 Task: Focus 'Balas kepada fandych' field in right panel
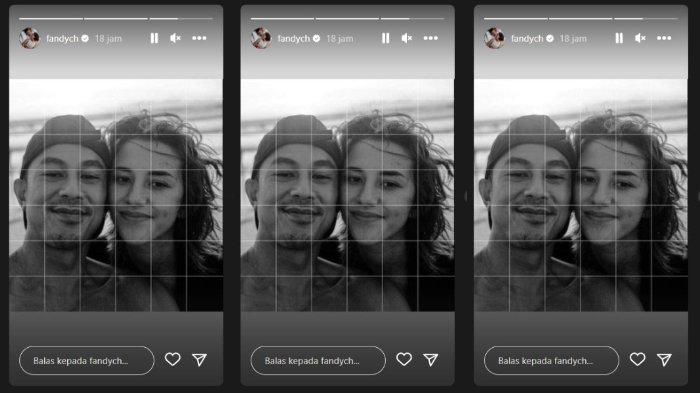pos(551,360)
